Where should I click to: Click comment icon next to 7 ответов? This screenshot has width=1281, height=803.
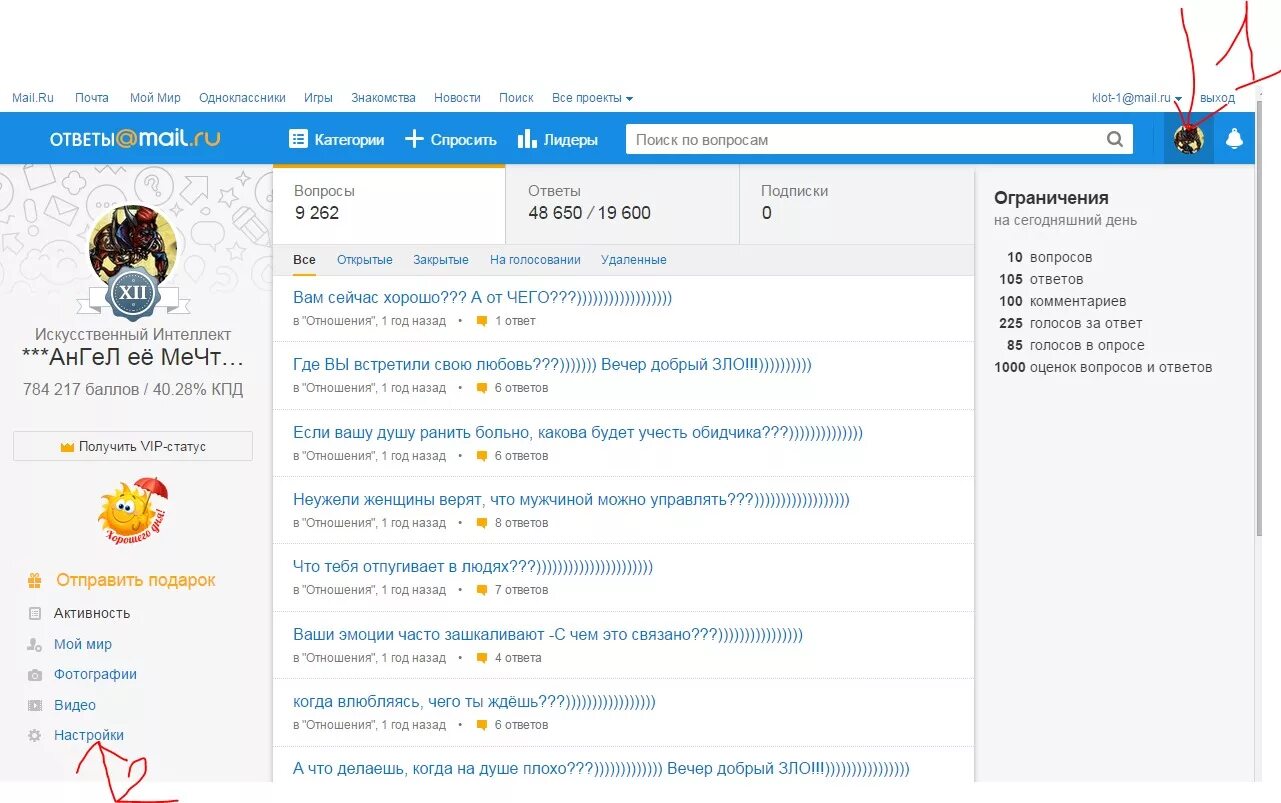click(x=481, y=590)
